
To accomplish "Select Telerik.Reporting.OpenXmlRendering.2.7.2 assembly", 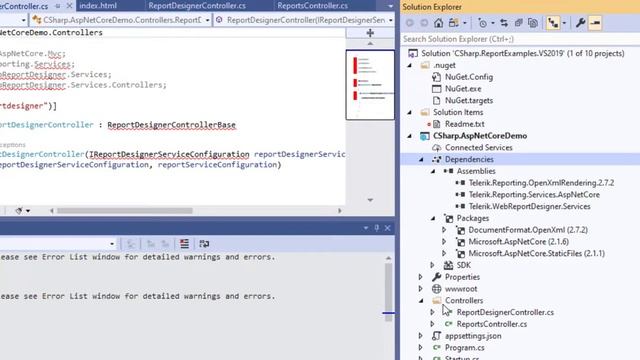I will point(541,183).
